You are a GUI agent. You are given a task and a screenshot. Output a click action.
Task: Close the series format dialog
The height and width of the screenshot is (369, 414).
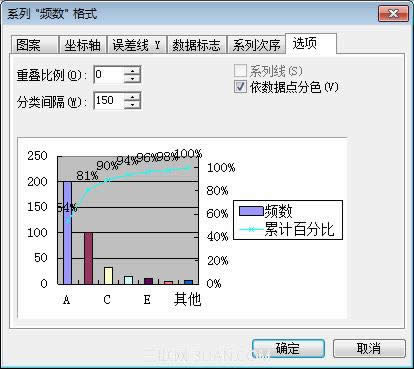click(x=393, y=14)
